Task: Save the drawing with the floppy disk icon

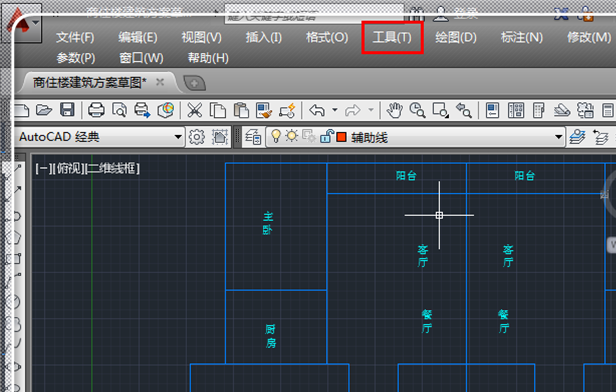Action: 67,110
